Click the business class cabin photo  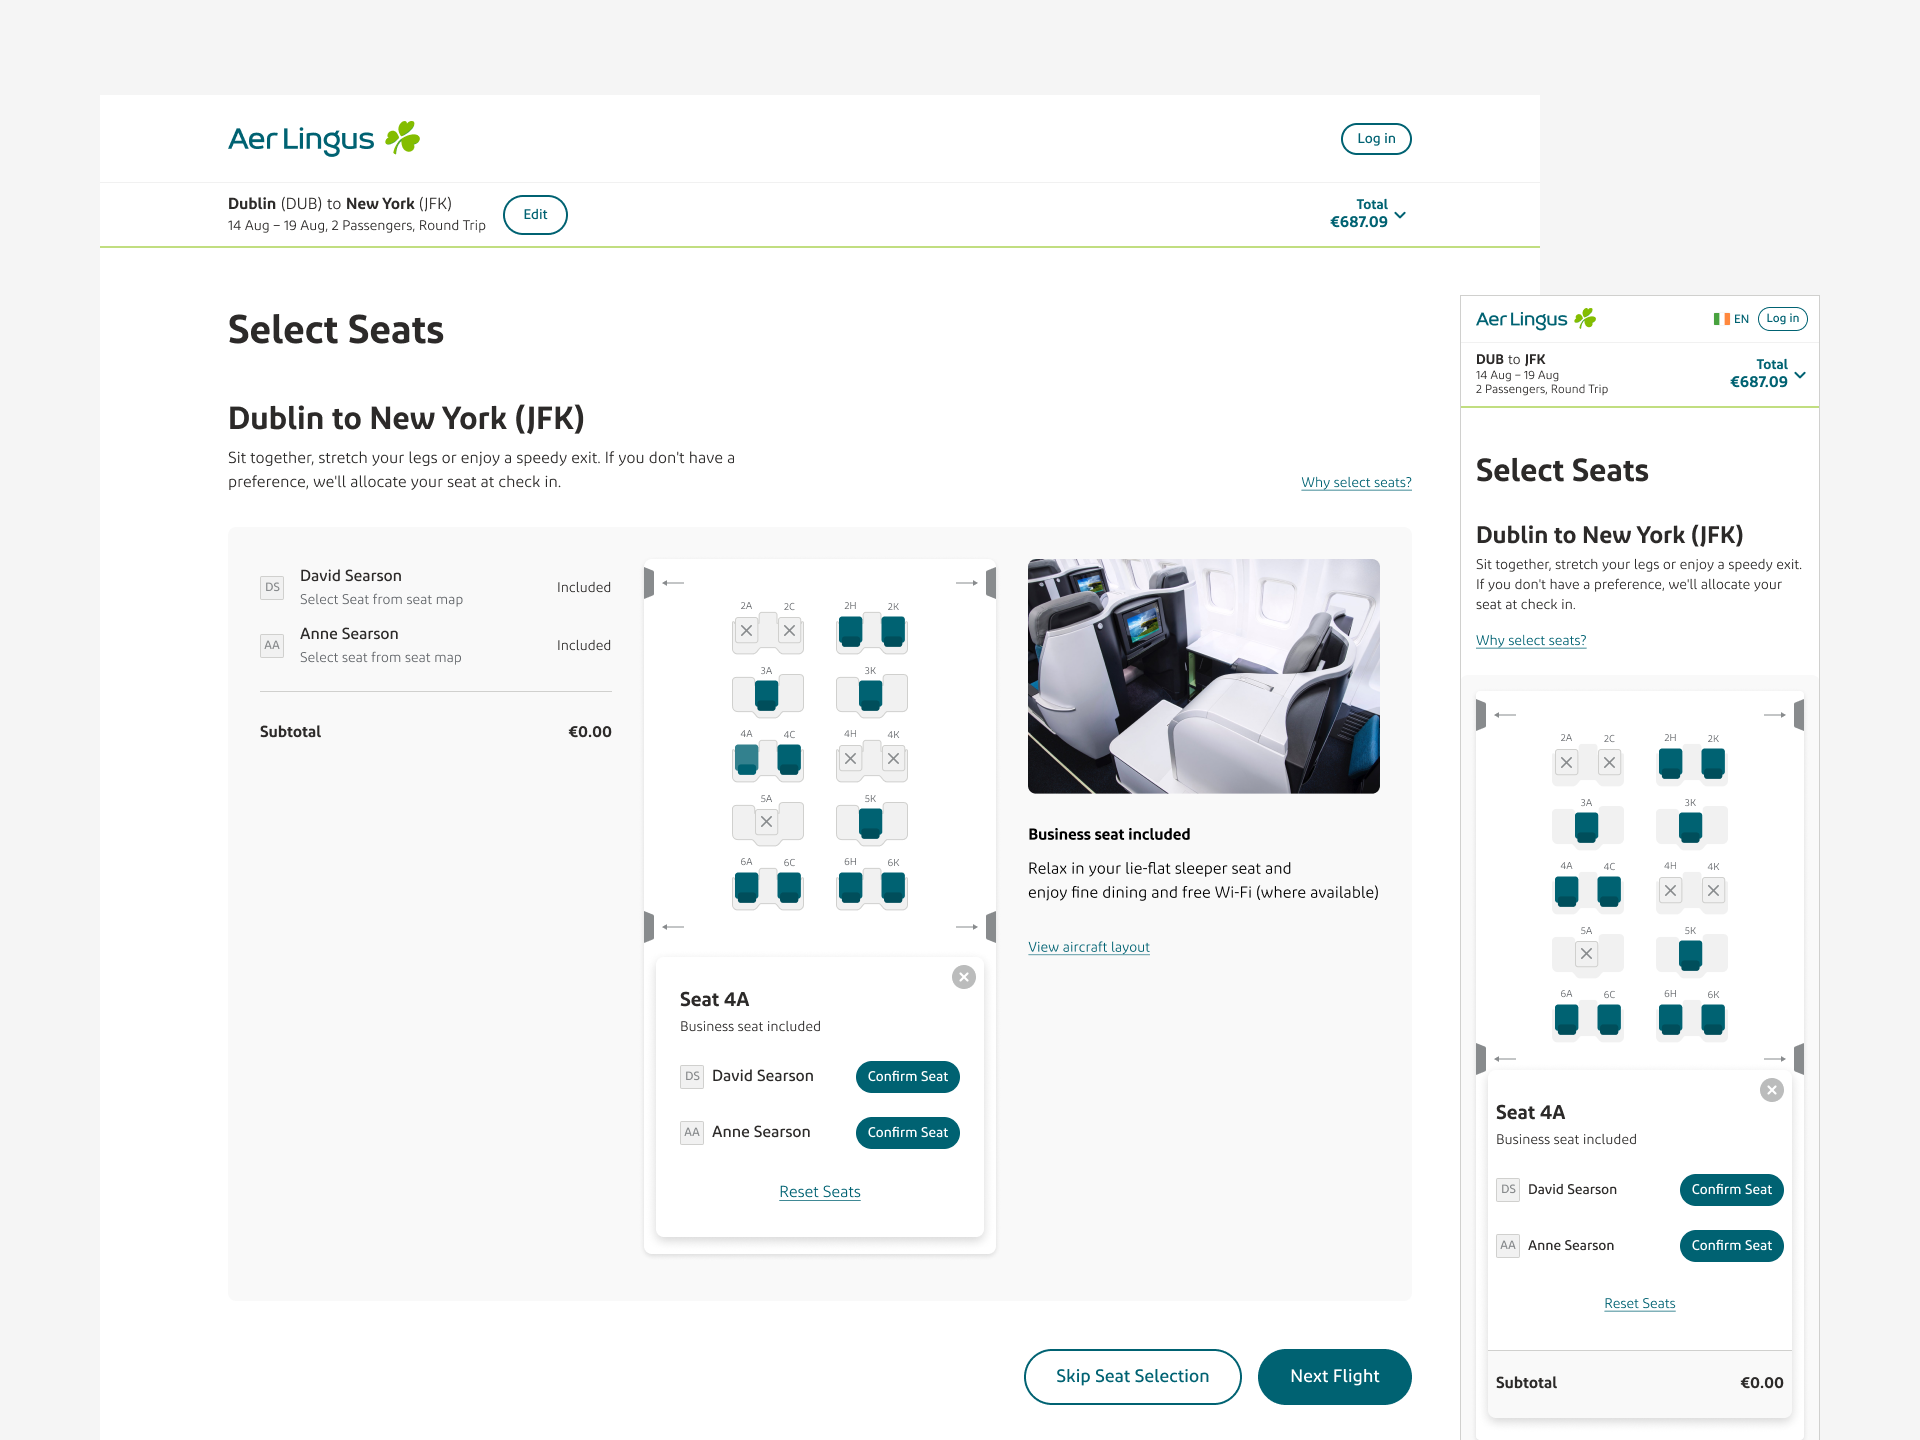pos(1203,676)
